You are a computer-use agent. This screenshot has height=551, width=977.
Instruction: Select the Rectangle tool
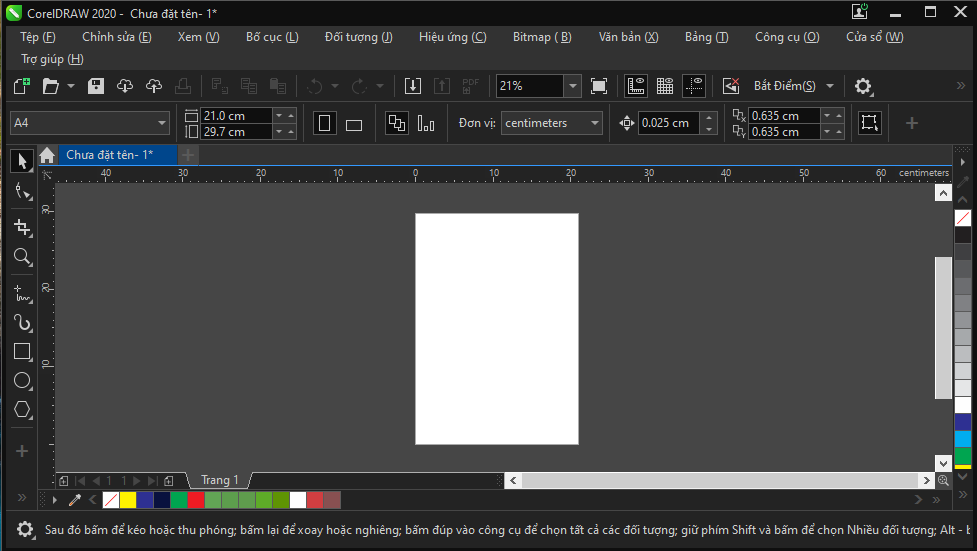coord(22,352)
